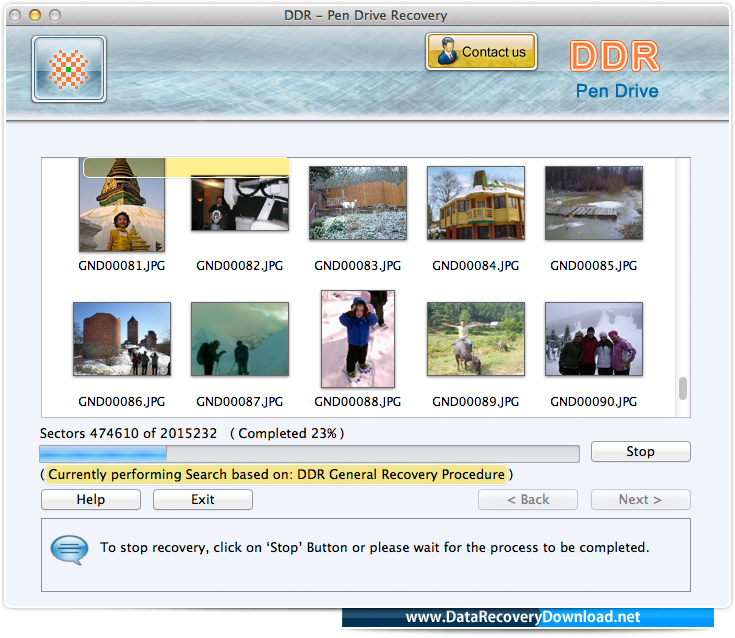Click the GND00082.JPG file name

[240, 266]
